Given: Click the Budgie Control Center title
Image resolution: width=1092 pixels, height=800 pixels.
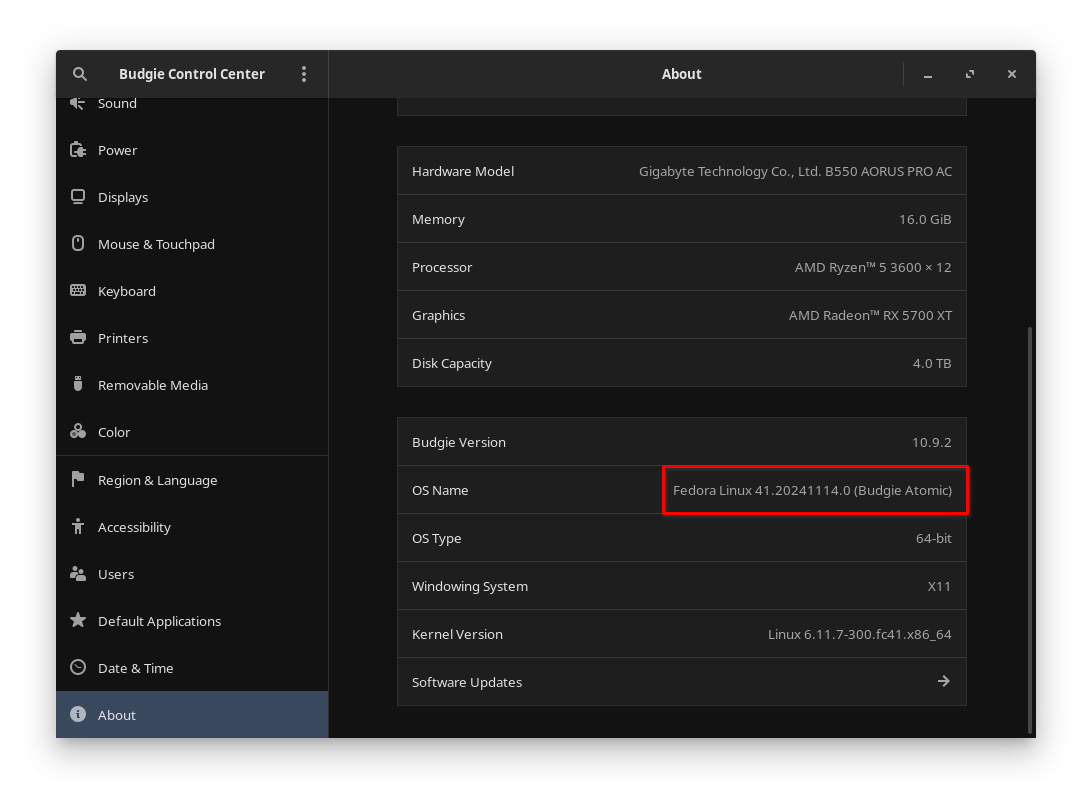Looking at the screenshot, I should 192,74.
